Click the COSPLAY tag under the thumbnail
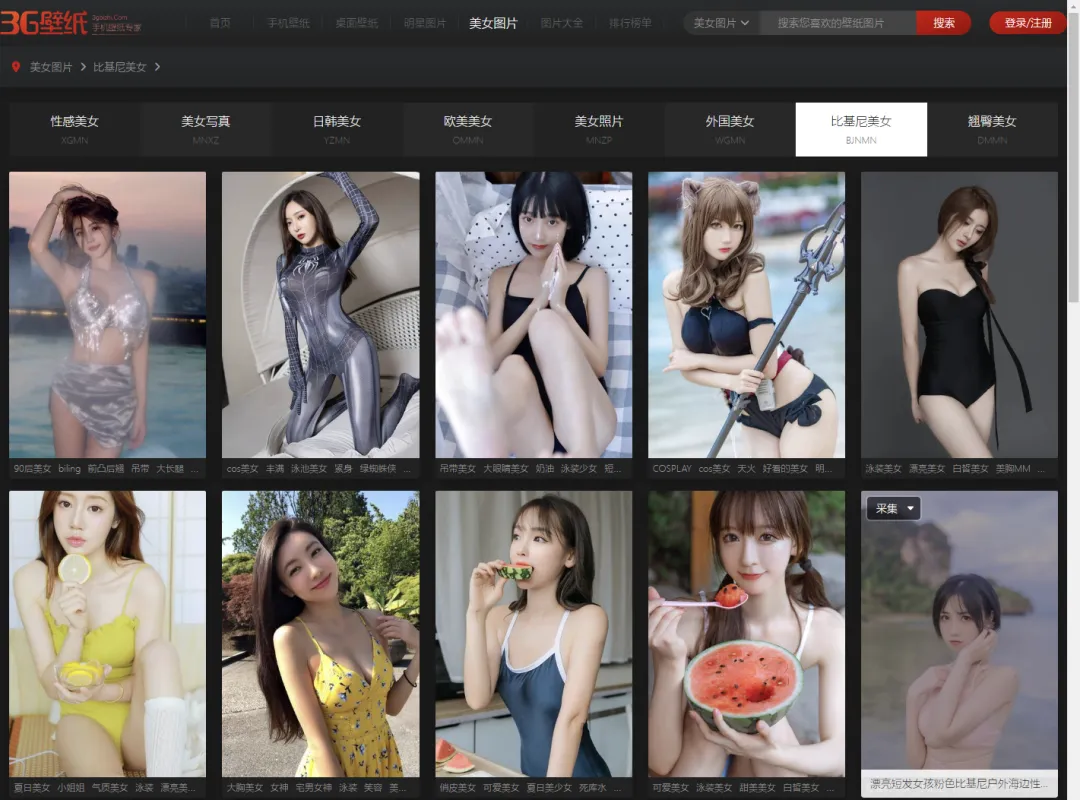The image size is (1080, 800). pos(671,468)
